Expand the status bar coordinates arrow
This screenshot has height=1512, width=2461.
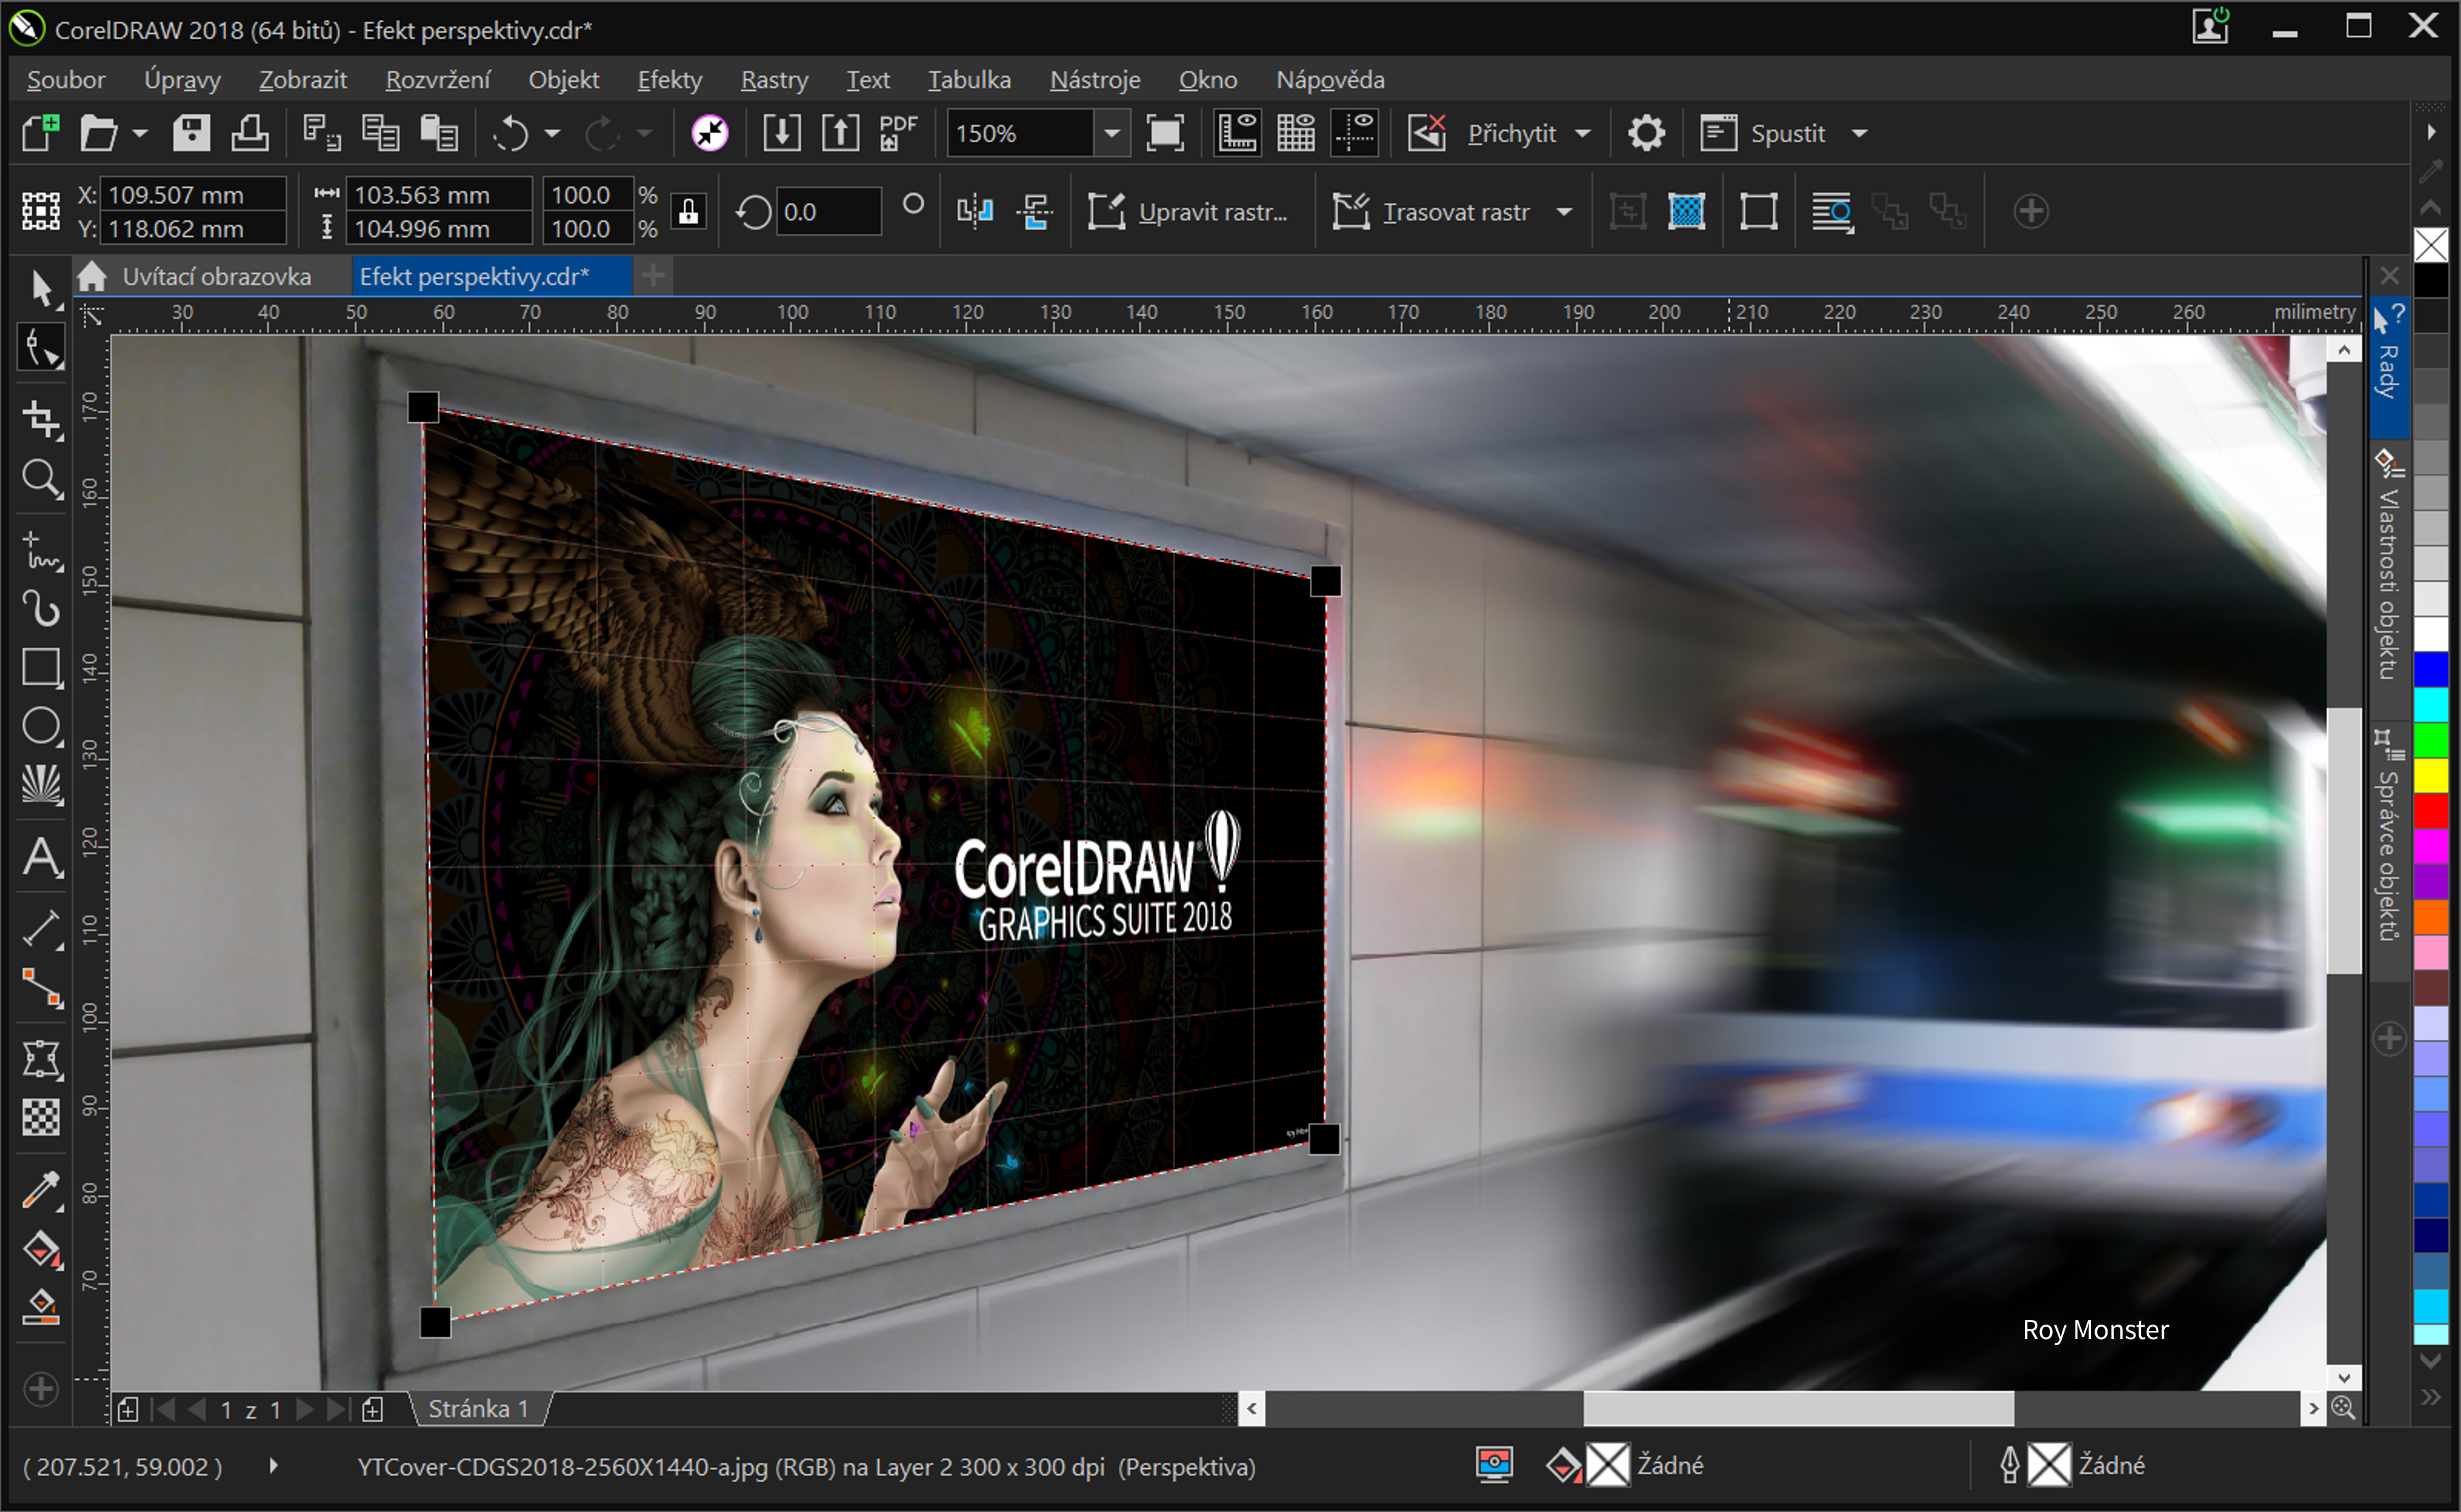[x=273, y=1466]
